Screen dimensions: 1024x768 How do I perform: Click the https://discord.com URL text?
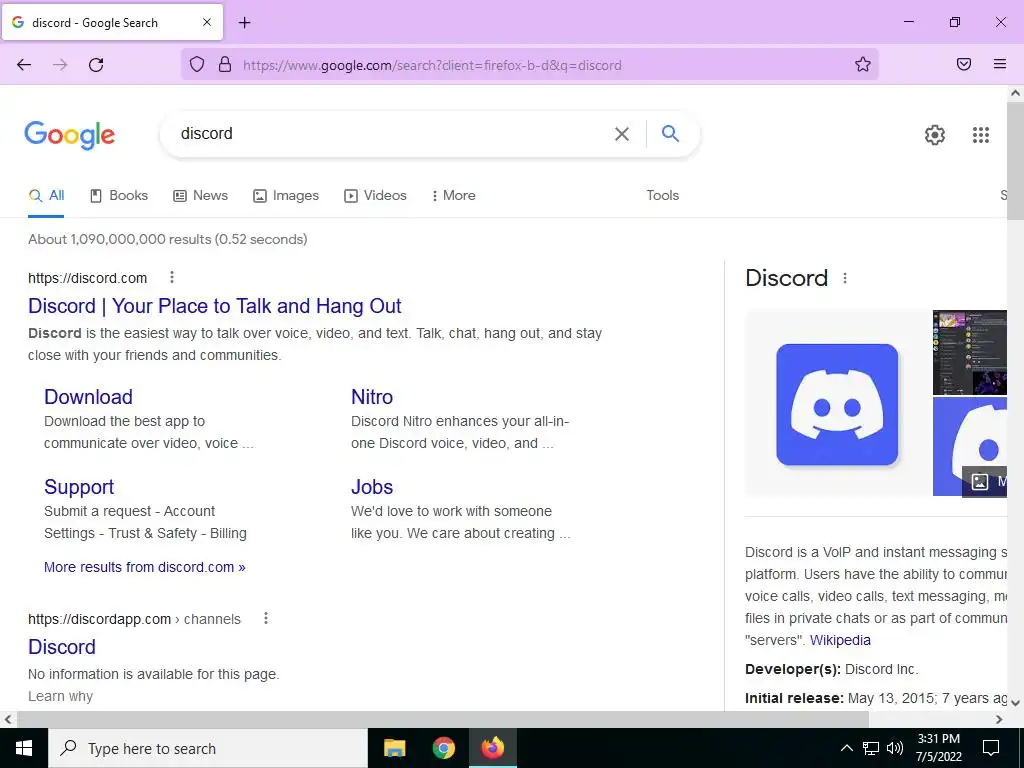(88, 278)
